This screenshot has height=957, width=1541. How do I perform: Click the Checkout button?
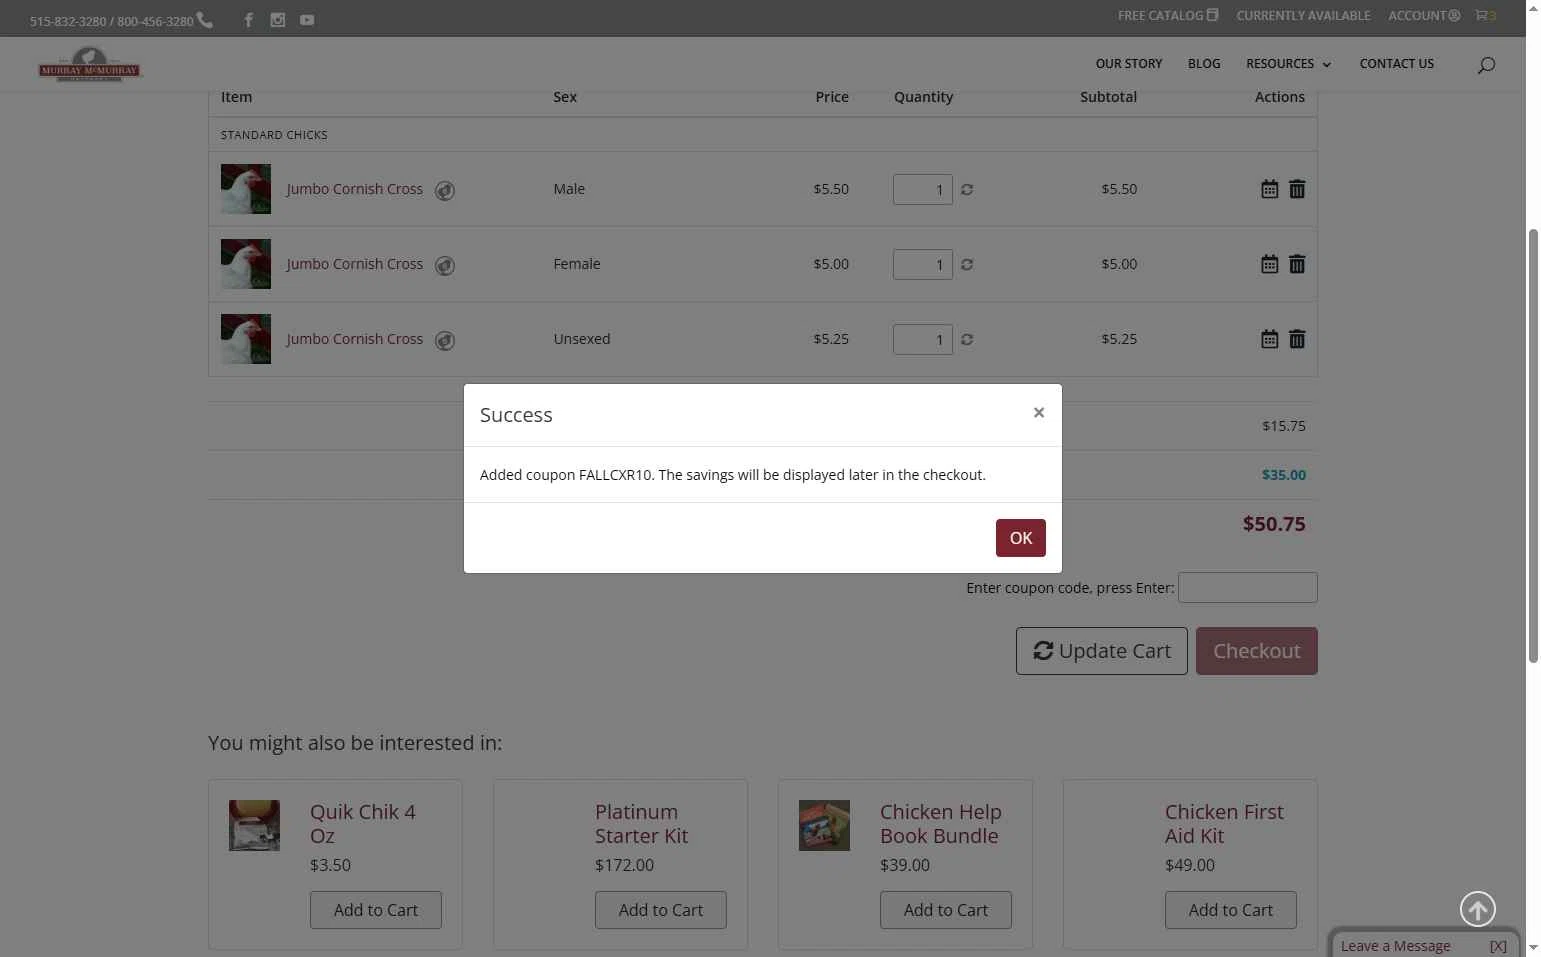click(1257, 651)
